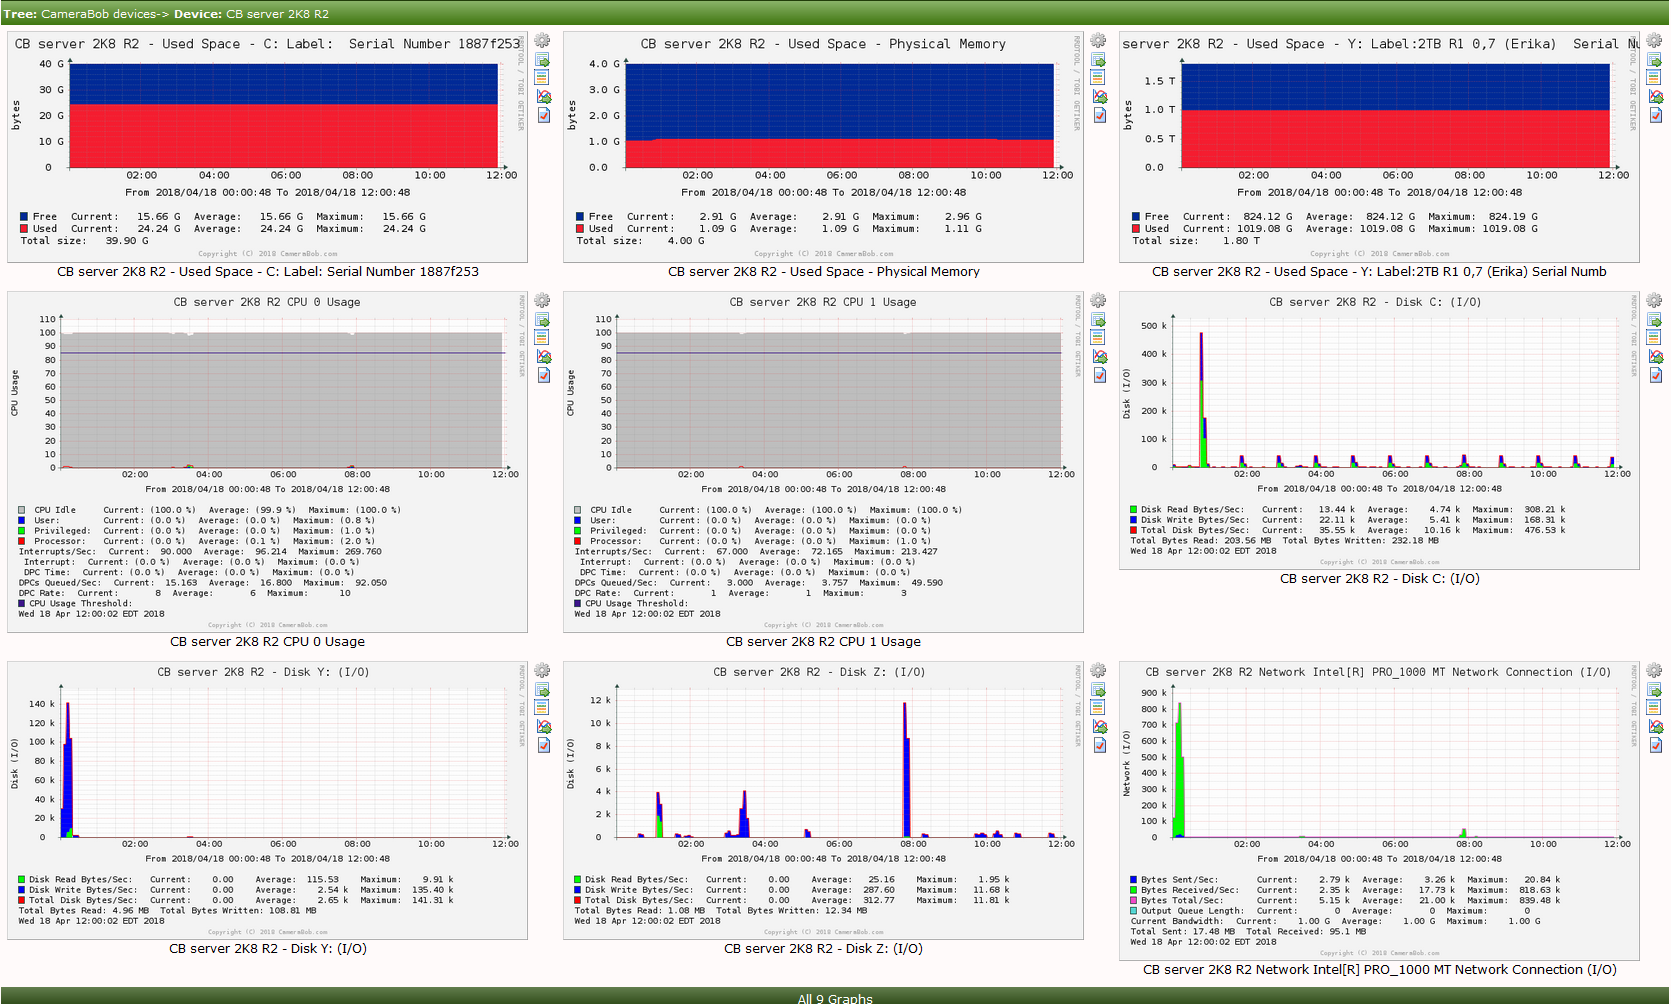This screenshot has width=1671, height=1004.
Task: Open gear settings icon for Network Connection graph
Action: coord(1655,671)
